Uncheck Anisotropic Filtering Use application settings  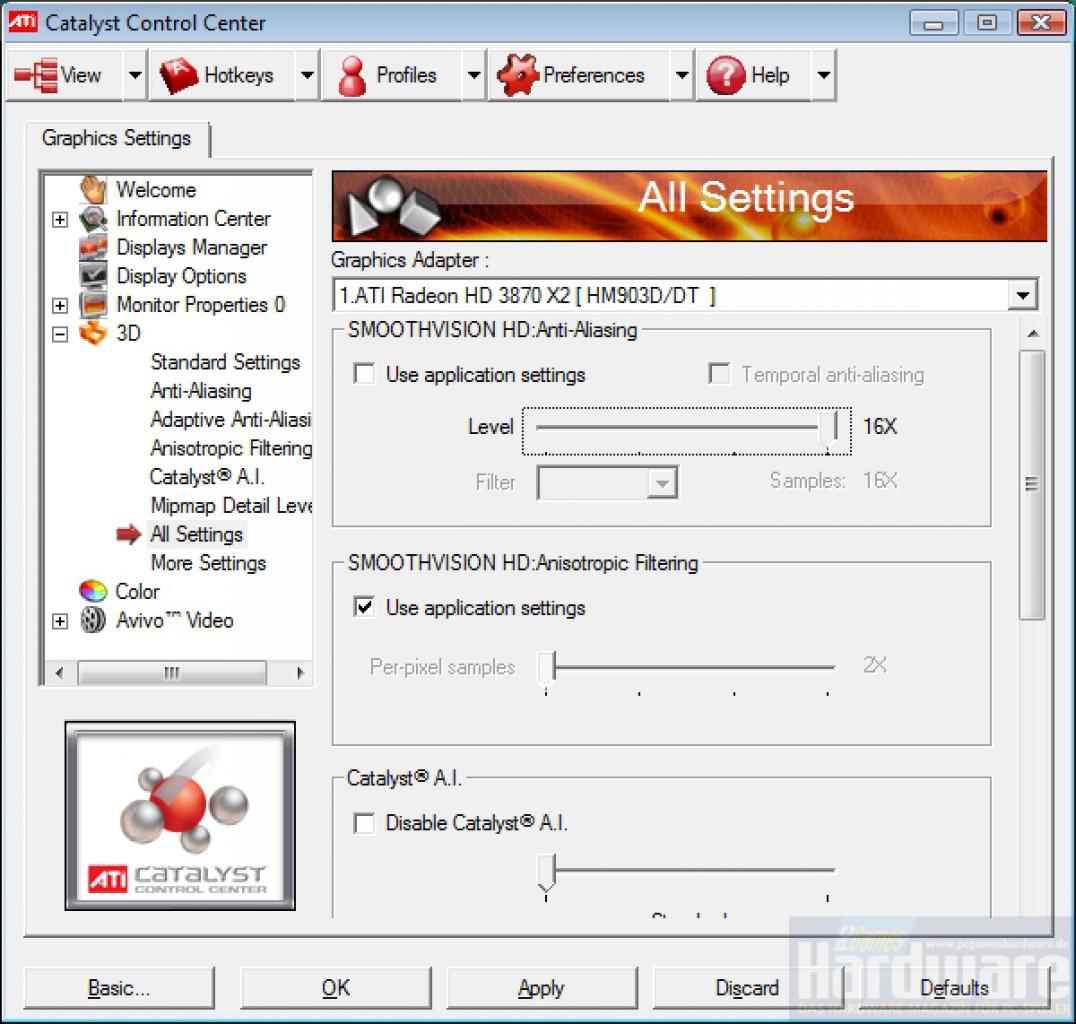coord(364,607)
